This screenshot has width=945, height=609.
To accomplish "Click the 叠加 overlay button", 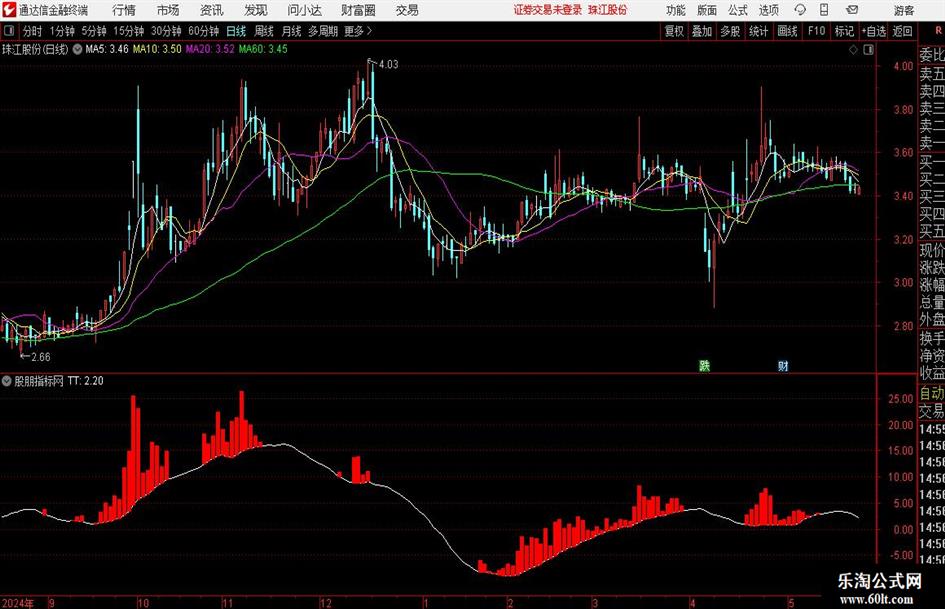I will coord(702,31).
